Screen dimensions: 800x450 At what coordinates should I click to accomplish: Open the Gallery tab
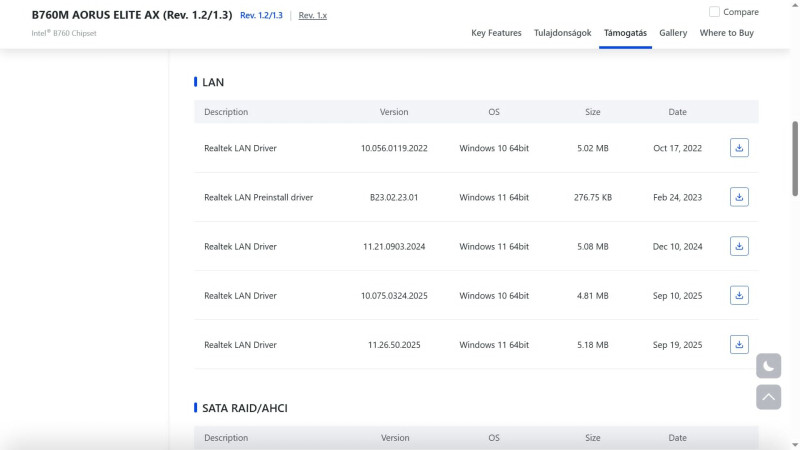coord(673,33)
